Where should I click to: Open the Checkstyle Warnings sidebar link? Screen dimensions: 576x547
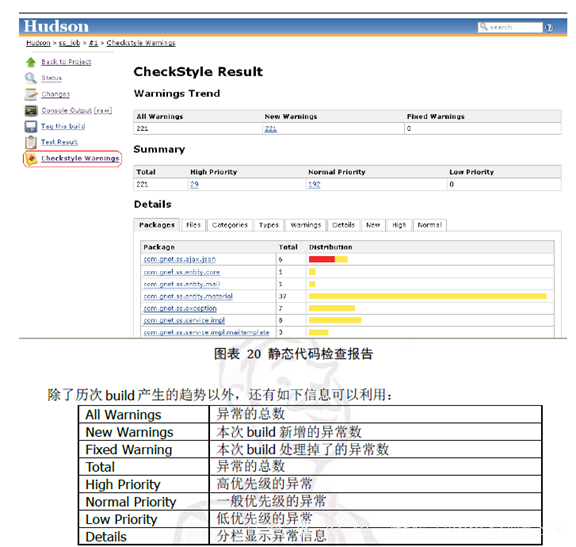80,158
